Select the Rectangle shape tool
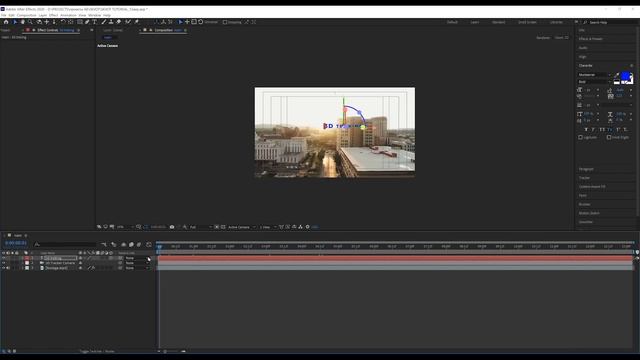Image resolution: width=640 pixels, height=360 pixels. point(80,22)
